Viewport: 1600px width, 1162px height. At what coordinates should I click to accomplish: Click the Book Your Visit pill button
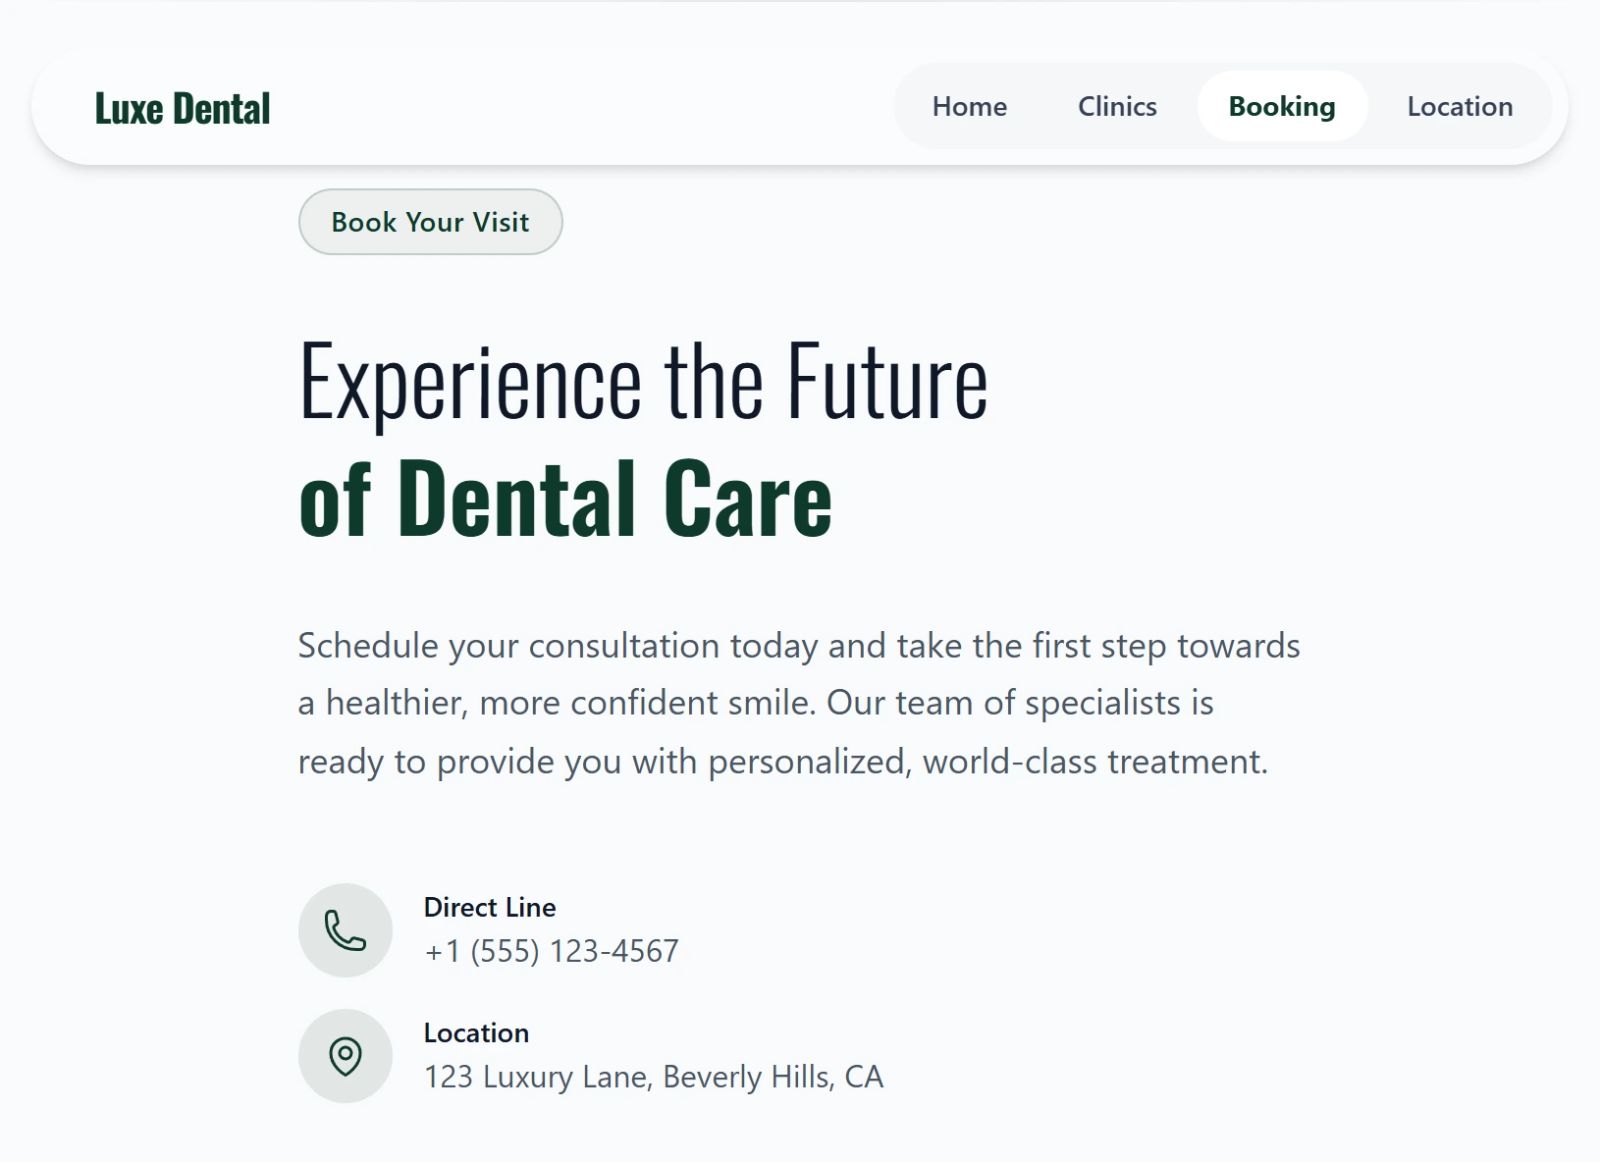[430, 222]
